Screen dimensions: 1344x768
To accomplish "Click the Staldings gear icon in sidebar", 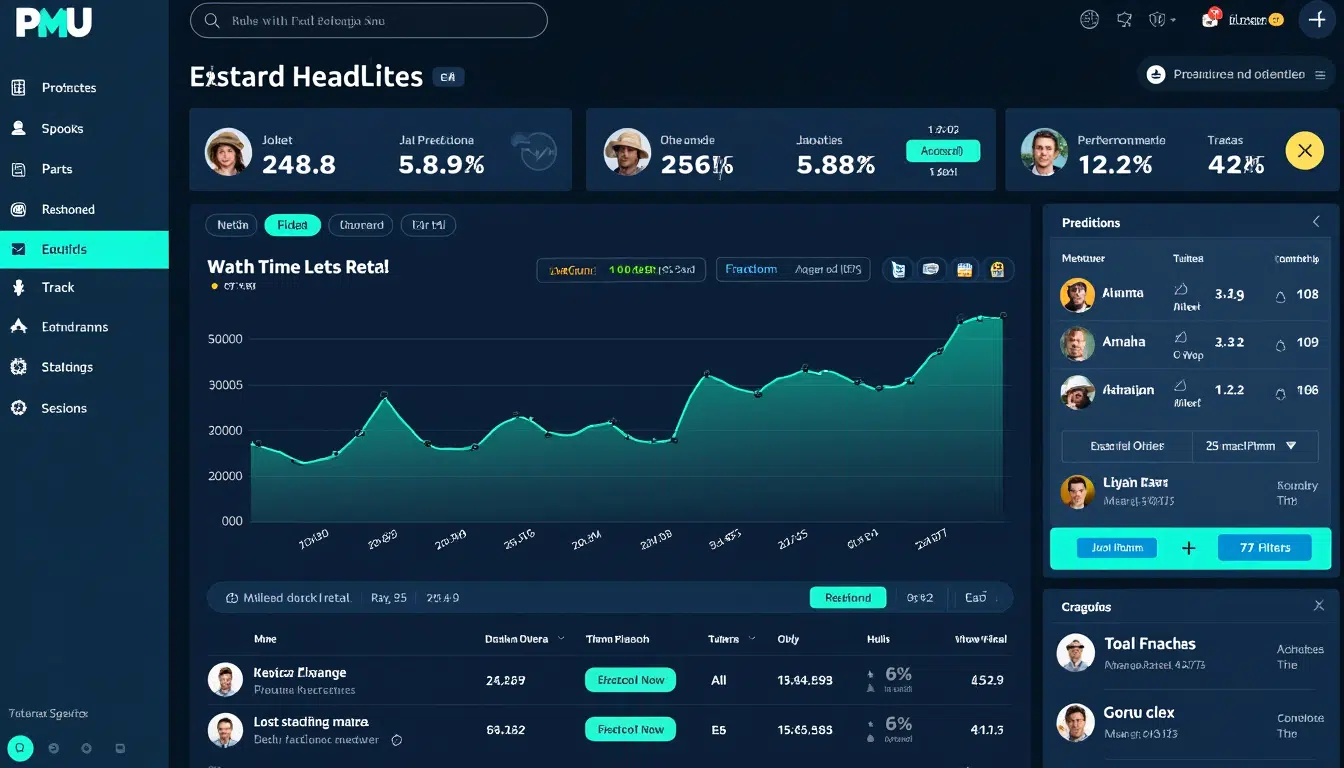I will click(x=18, y=367).
